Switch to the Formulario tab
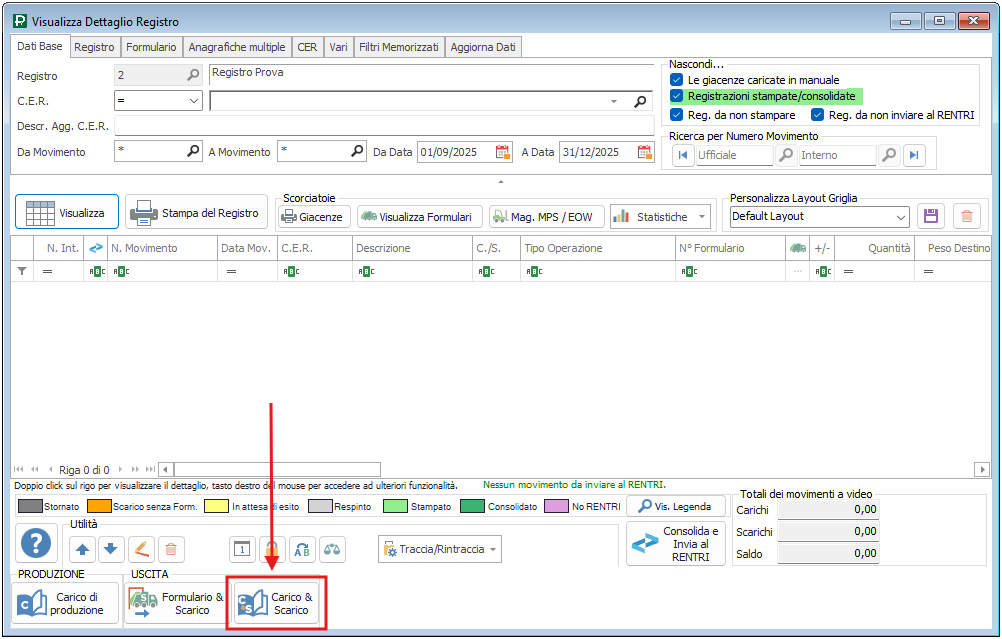The width and height of the screenshot is (1002, 639). tap(151, 47)
